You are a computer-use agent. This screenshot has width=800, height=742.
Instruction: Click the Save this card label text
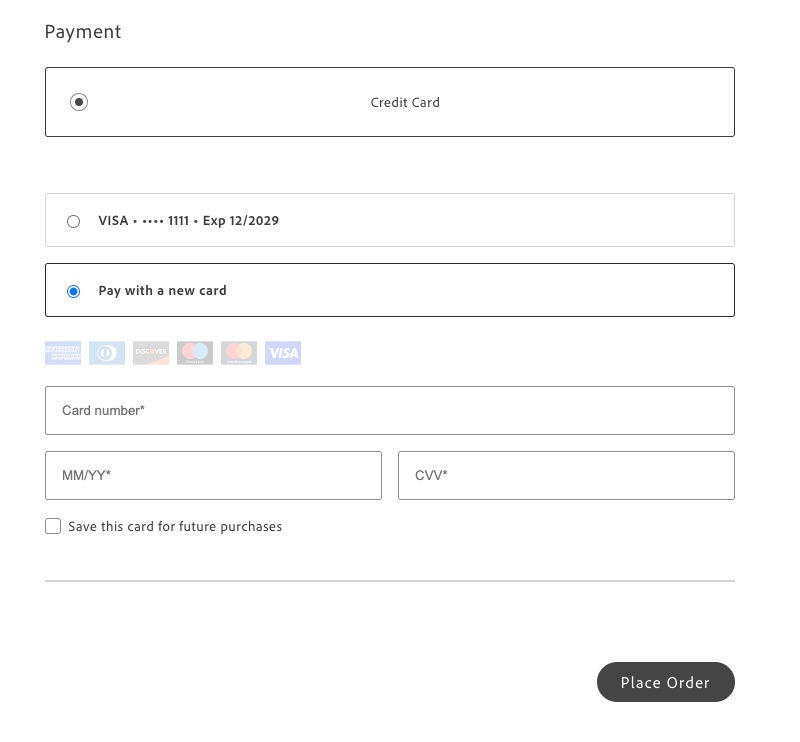click(x=173, y=526)
